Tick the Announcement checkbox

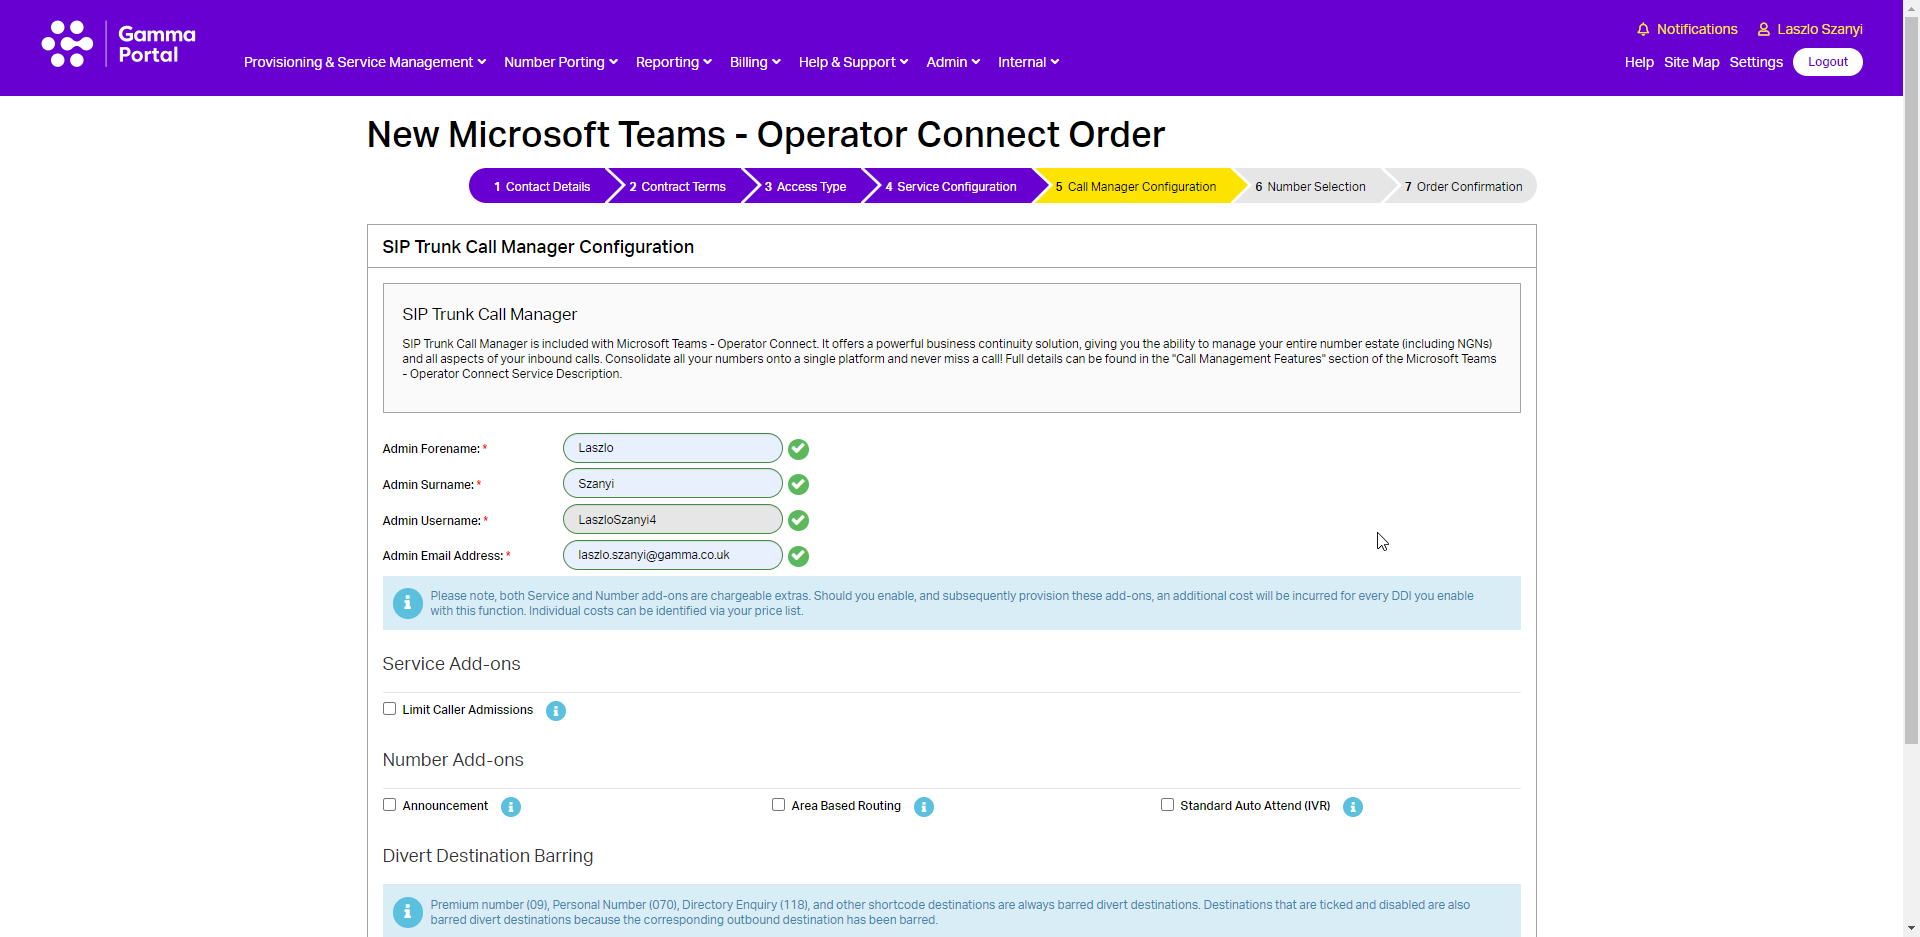coord(390,805)
